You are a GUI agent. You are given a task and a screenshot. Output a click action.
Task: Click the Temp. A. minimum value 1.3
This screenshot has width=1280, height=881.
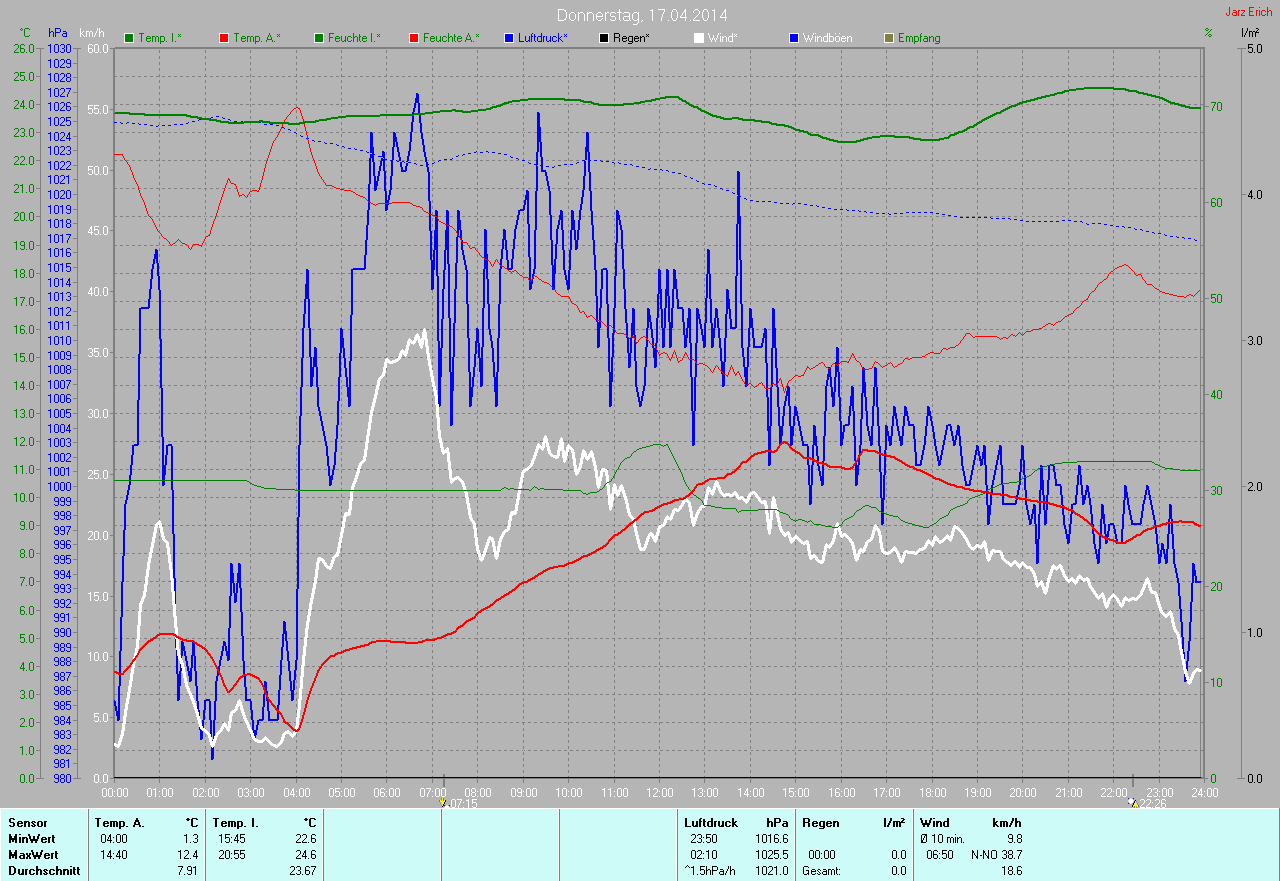click(x=190, y=838)
